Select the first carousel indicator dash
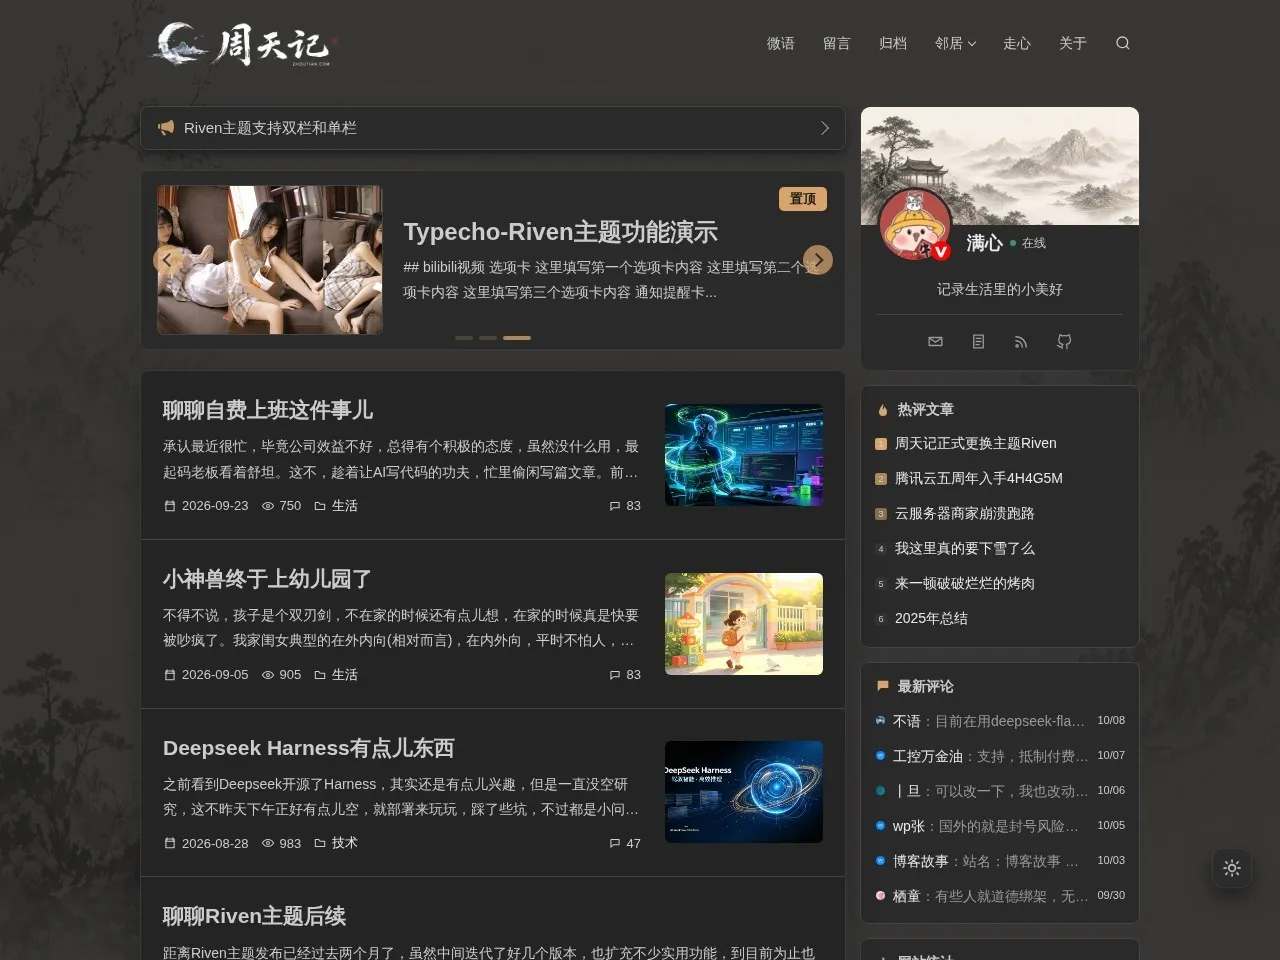This screenshot has width=1280, height=960. point(464,338)
